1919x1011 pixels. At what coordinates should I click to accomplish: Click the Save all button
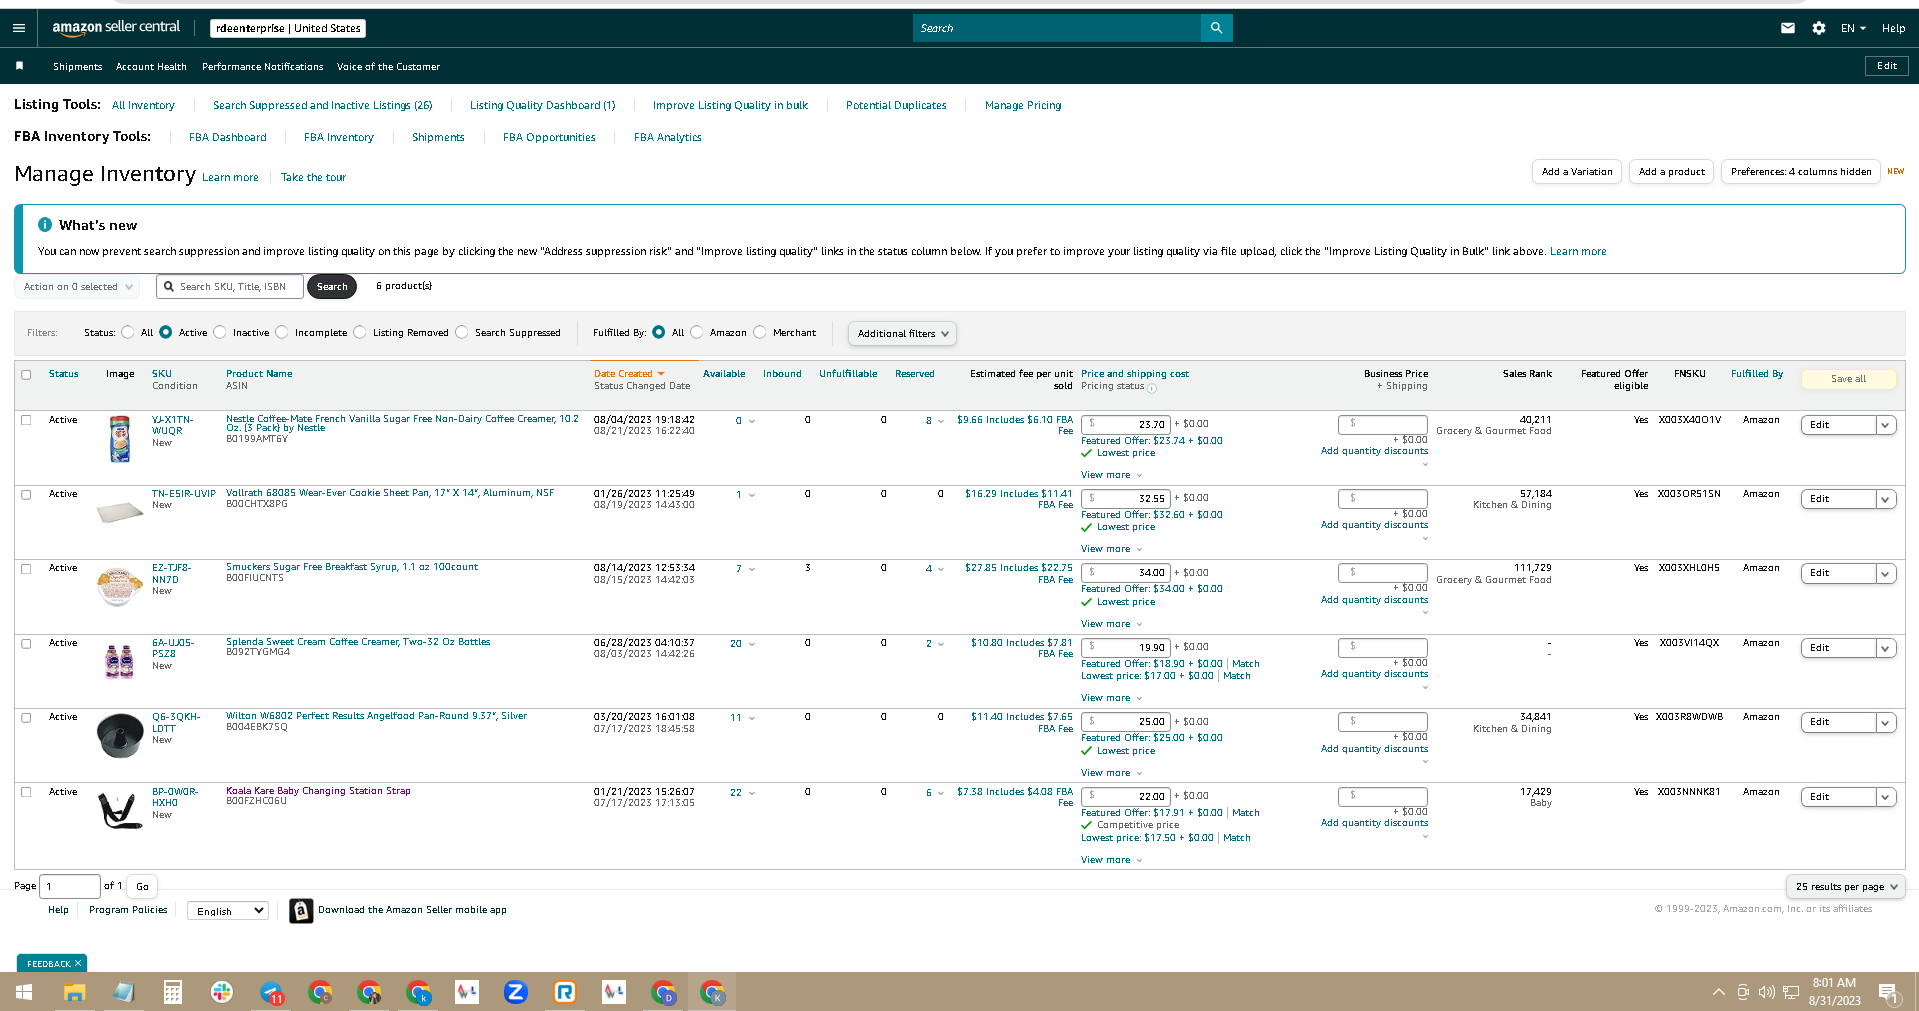[1848, 379]
